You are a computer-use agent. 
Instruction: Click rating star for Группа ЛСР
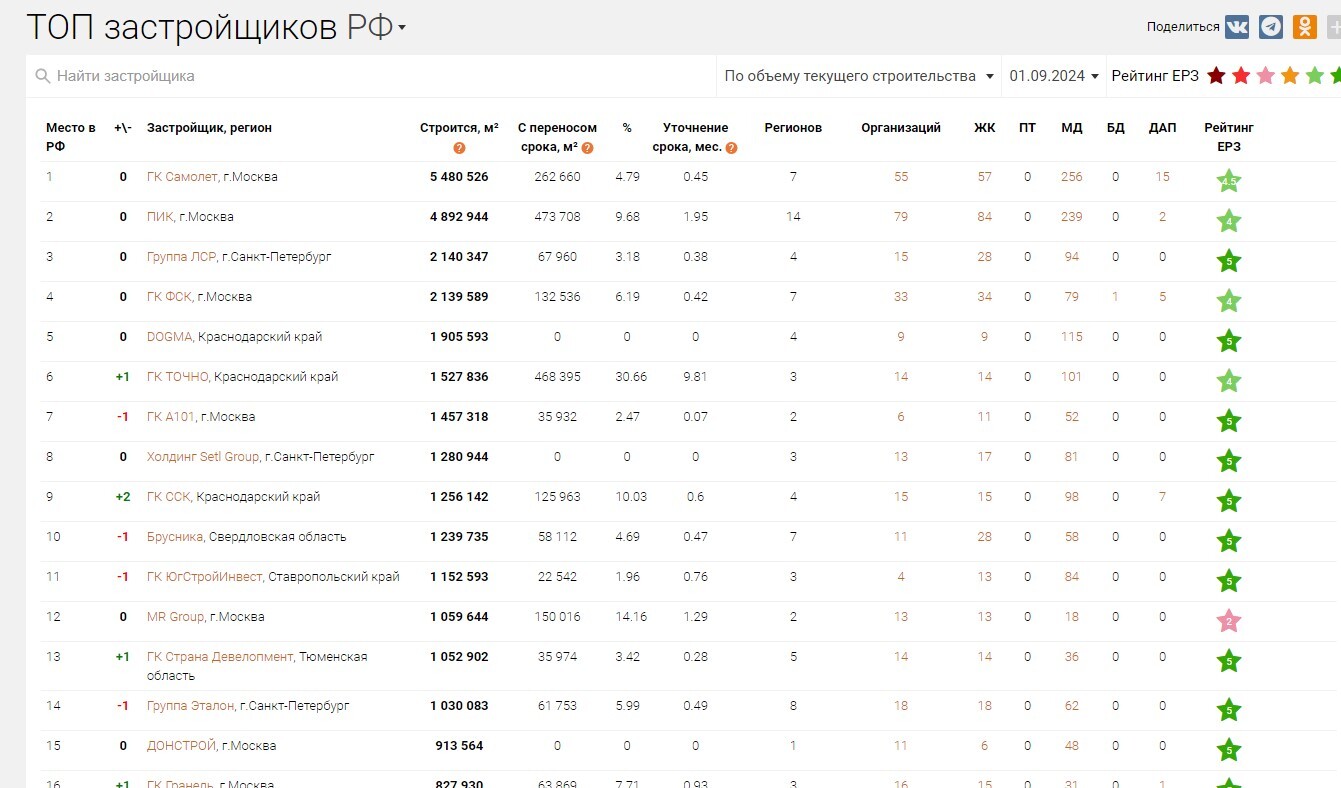(x=1229, y=261)
